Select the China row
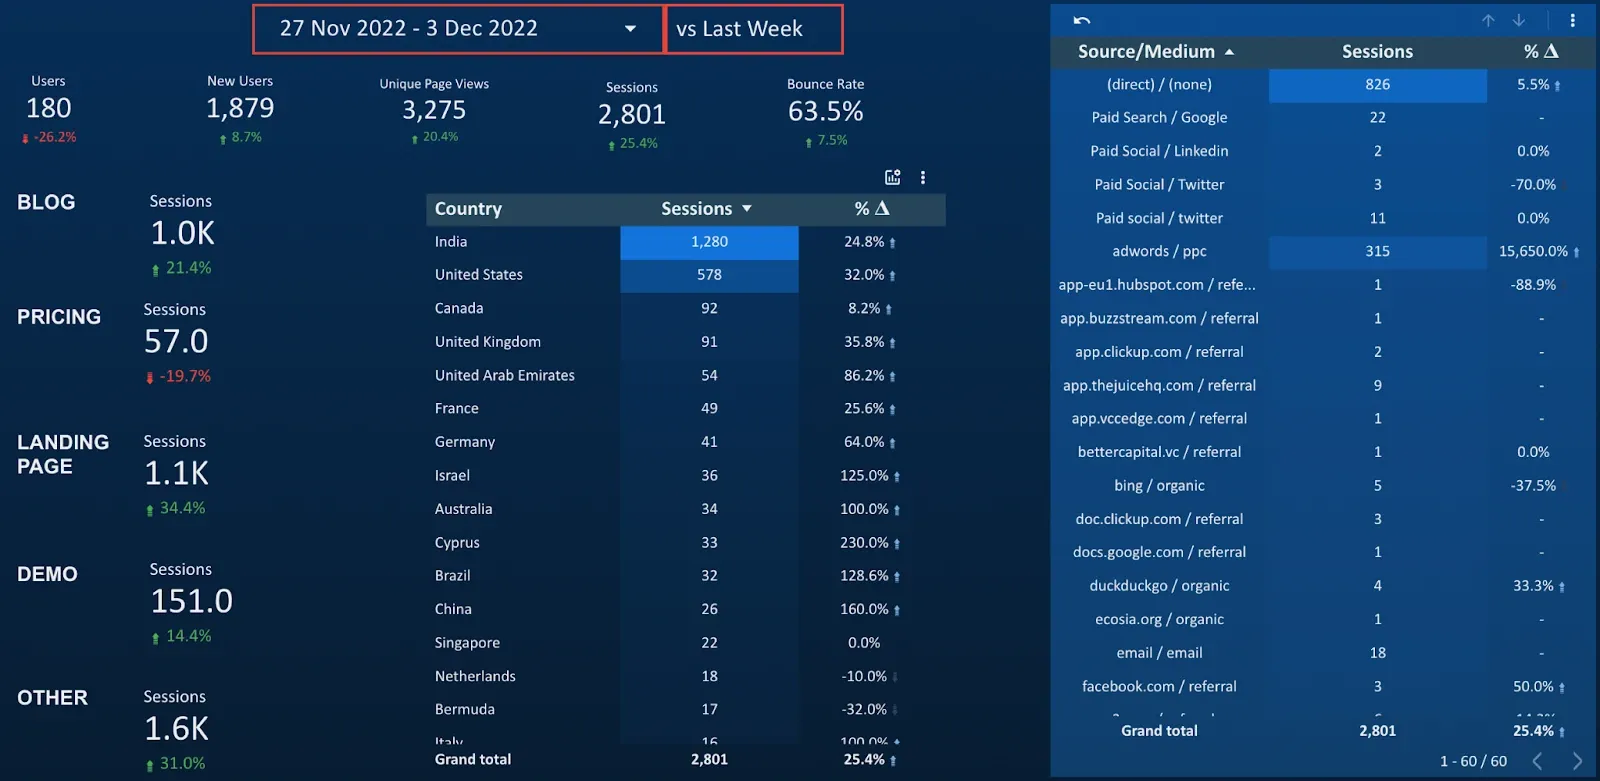Screen dimensions: 1600x781 685,609
